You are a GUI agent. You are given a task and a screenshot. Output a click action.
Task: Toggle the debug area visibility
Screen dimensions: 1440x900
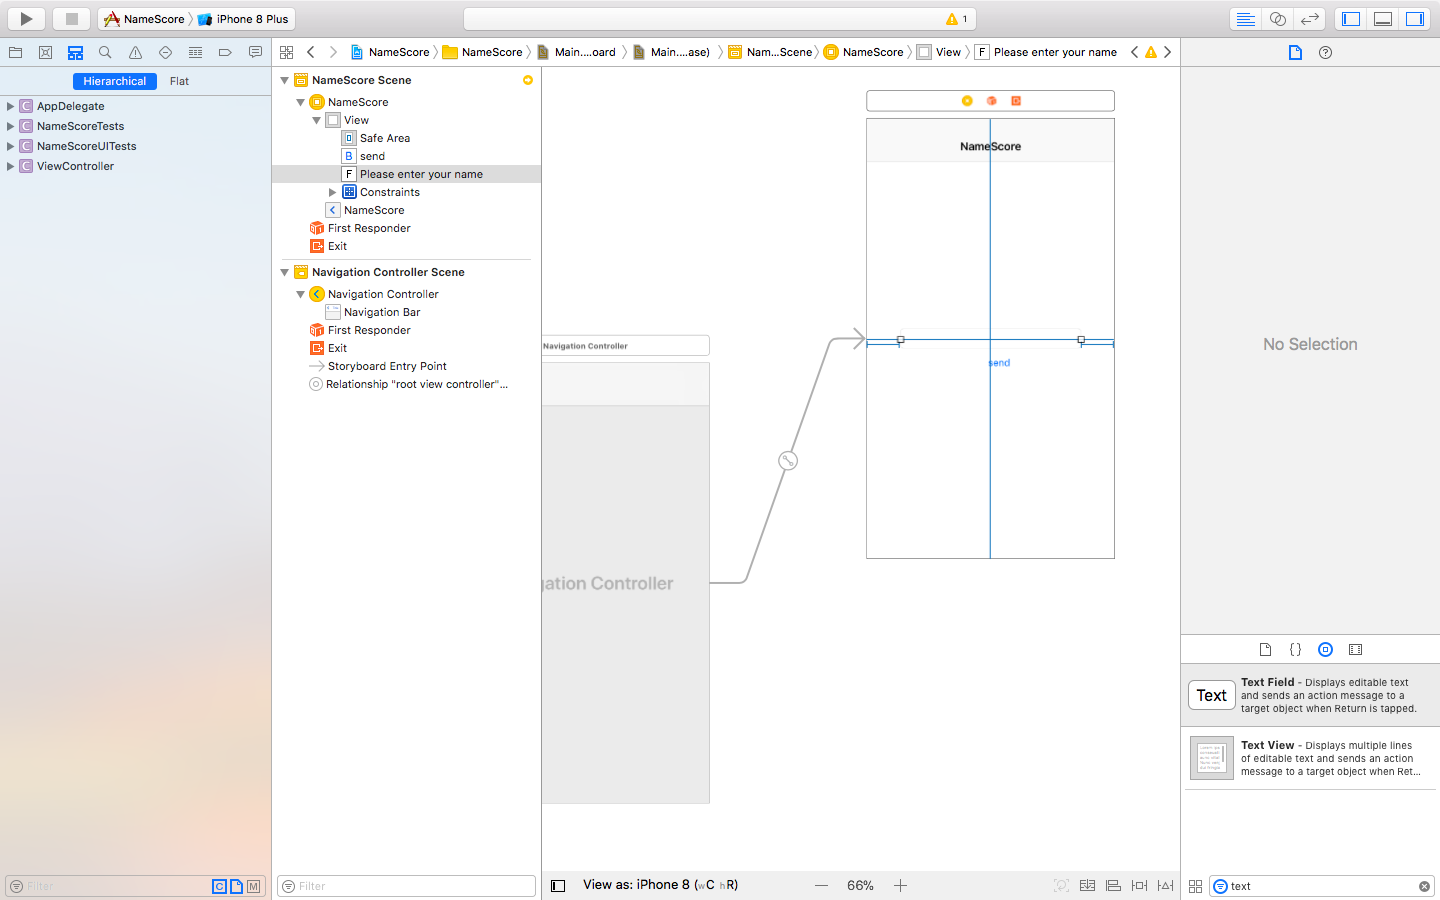(x=1383, y=18)
